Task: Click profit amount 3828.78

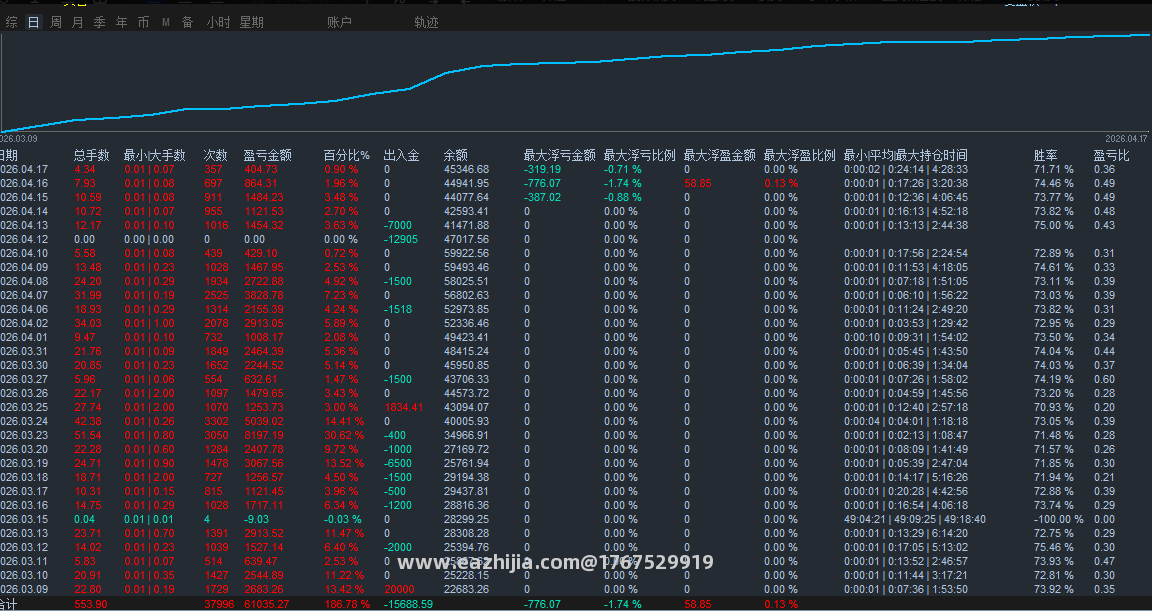Action: [x=263, y=295]
